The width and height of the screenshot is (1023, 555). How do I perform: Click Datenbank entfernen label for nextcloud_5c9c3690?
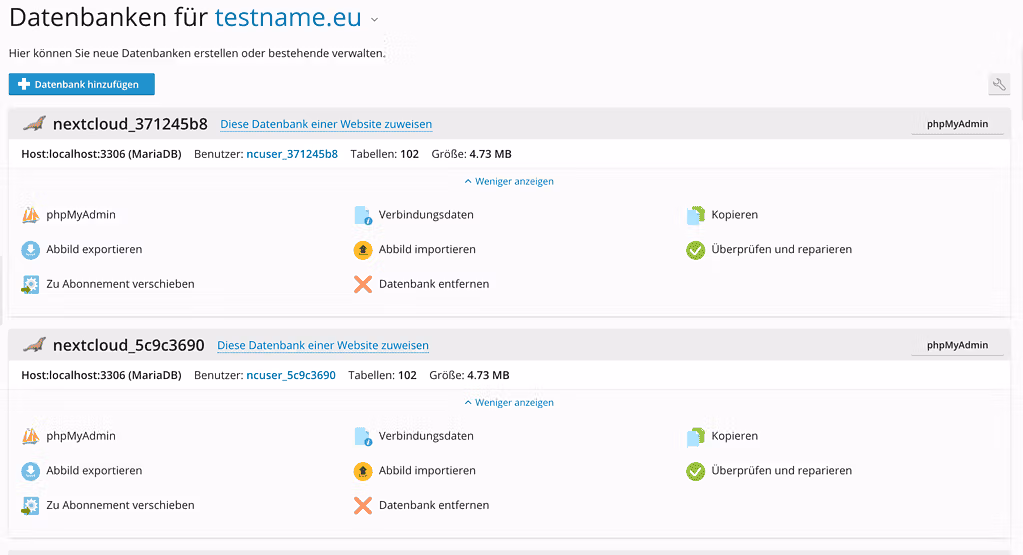click(434, 505)
